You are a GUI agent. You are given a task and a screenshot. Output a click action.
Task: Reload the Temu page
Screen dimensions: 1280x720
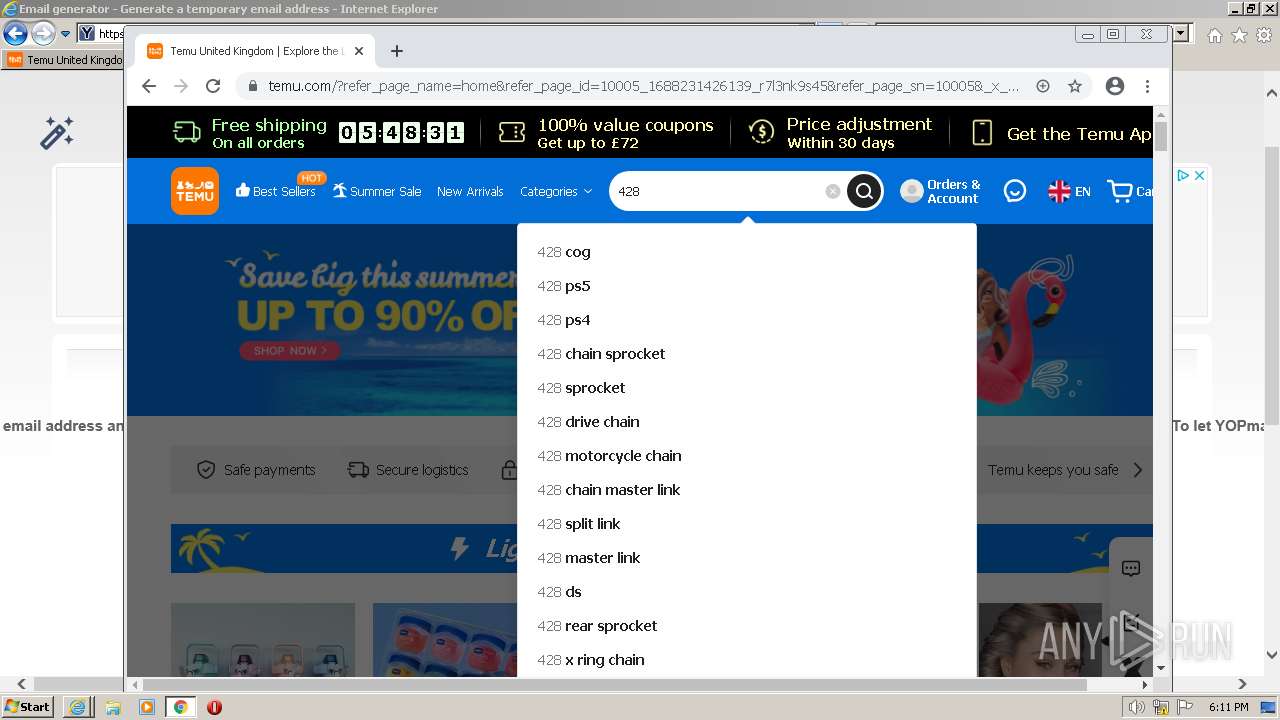pos(213,86)
